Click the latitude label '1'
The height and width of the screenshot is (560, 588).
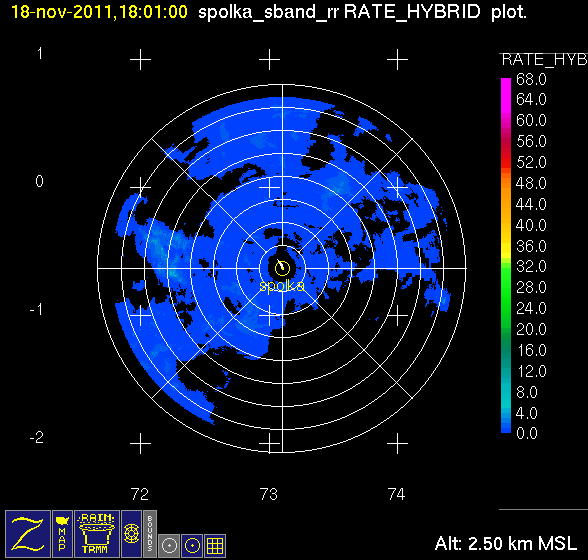(x=40, y=54)
